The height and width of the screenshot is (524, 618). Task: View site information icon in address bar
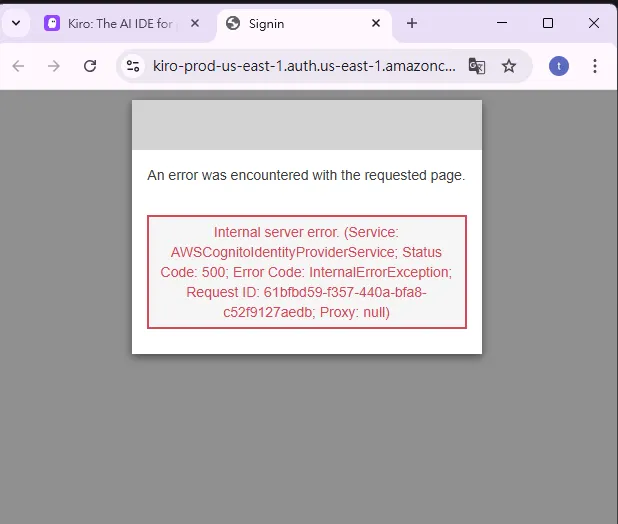point(133,66)
